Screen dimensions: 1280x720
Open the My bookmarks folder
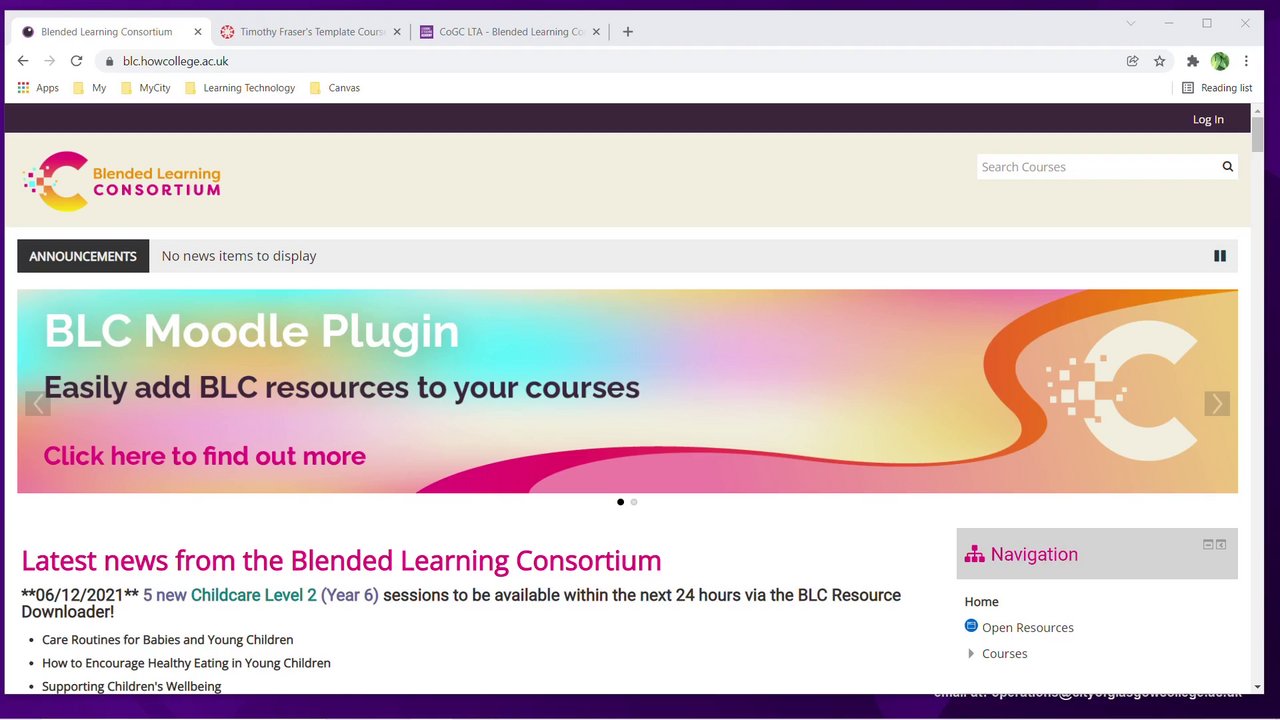(x=90, y=88)
